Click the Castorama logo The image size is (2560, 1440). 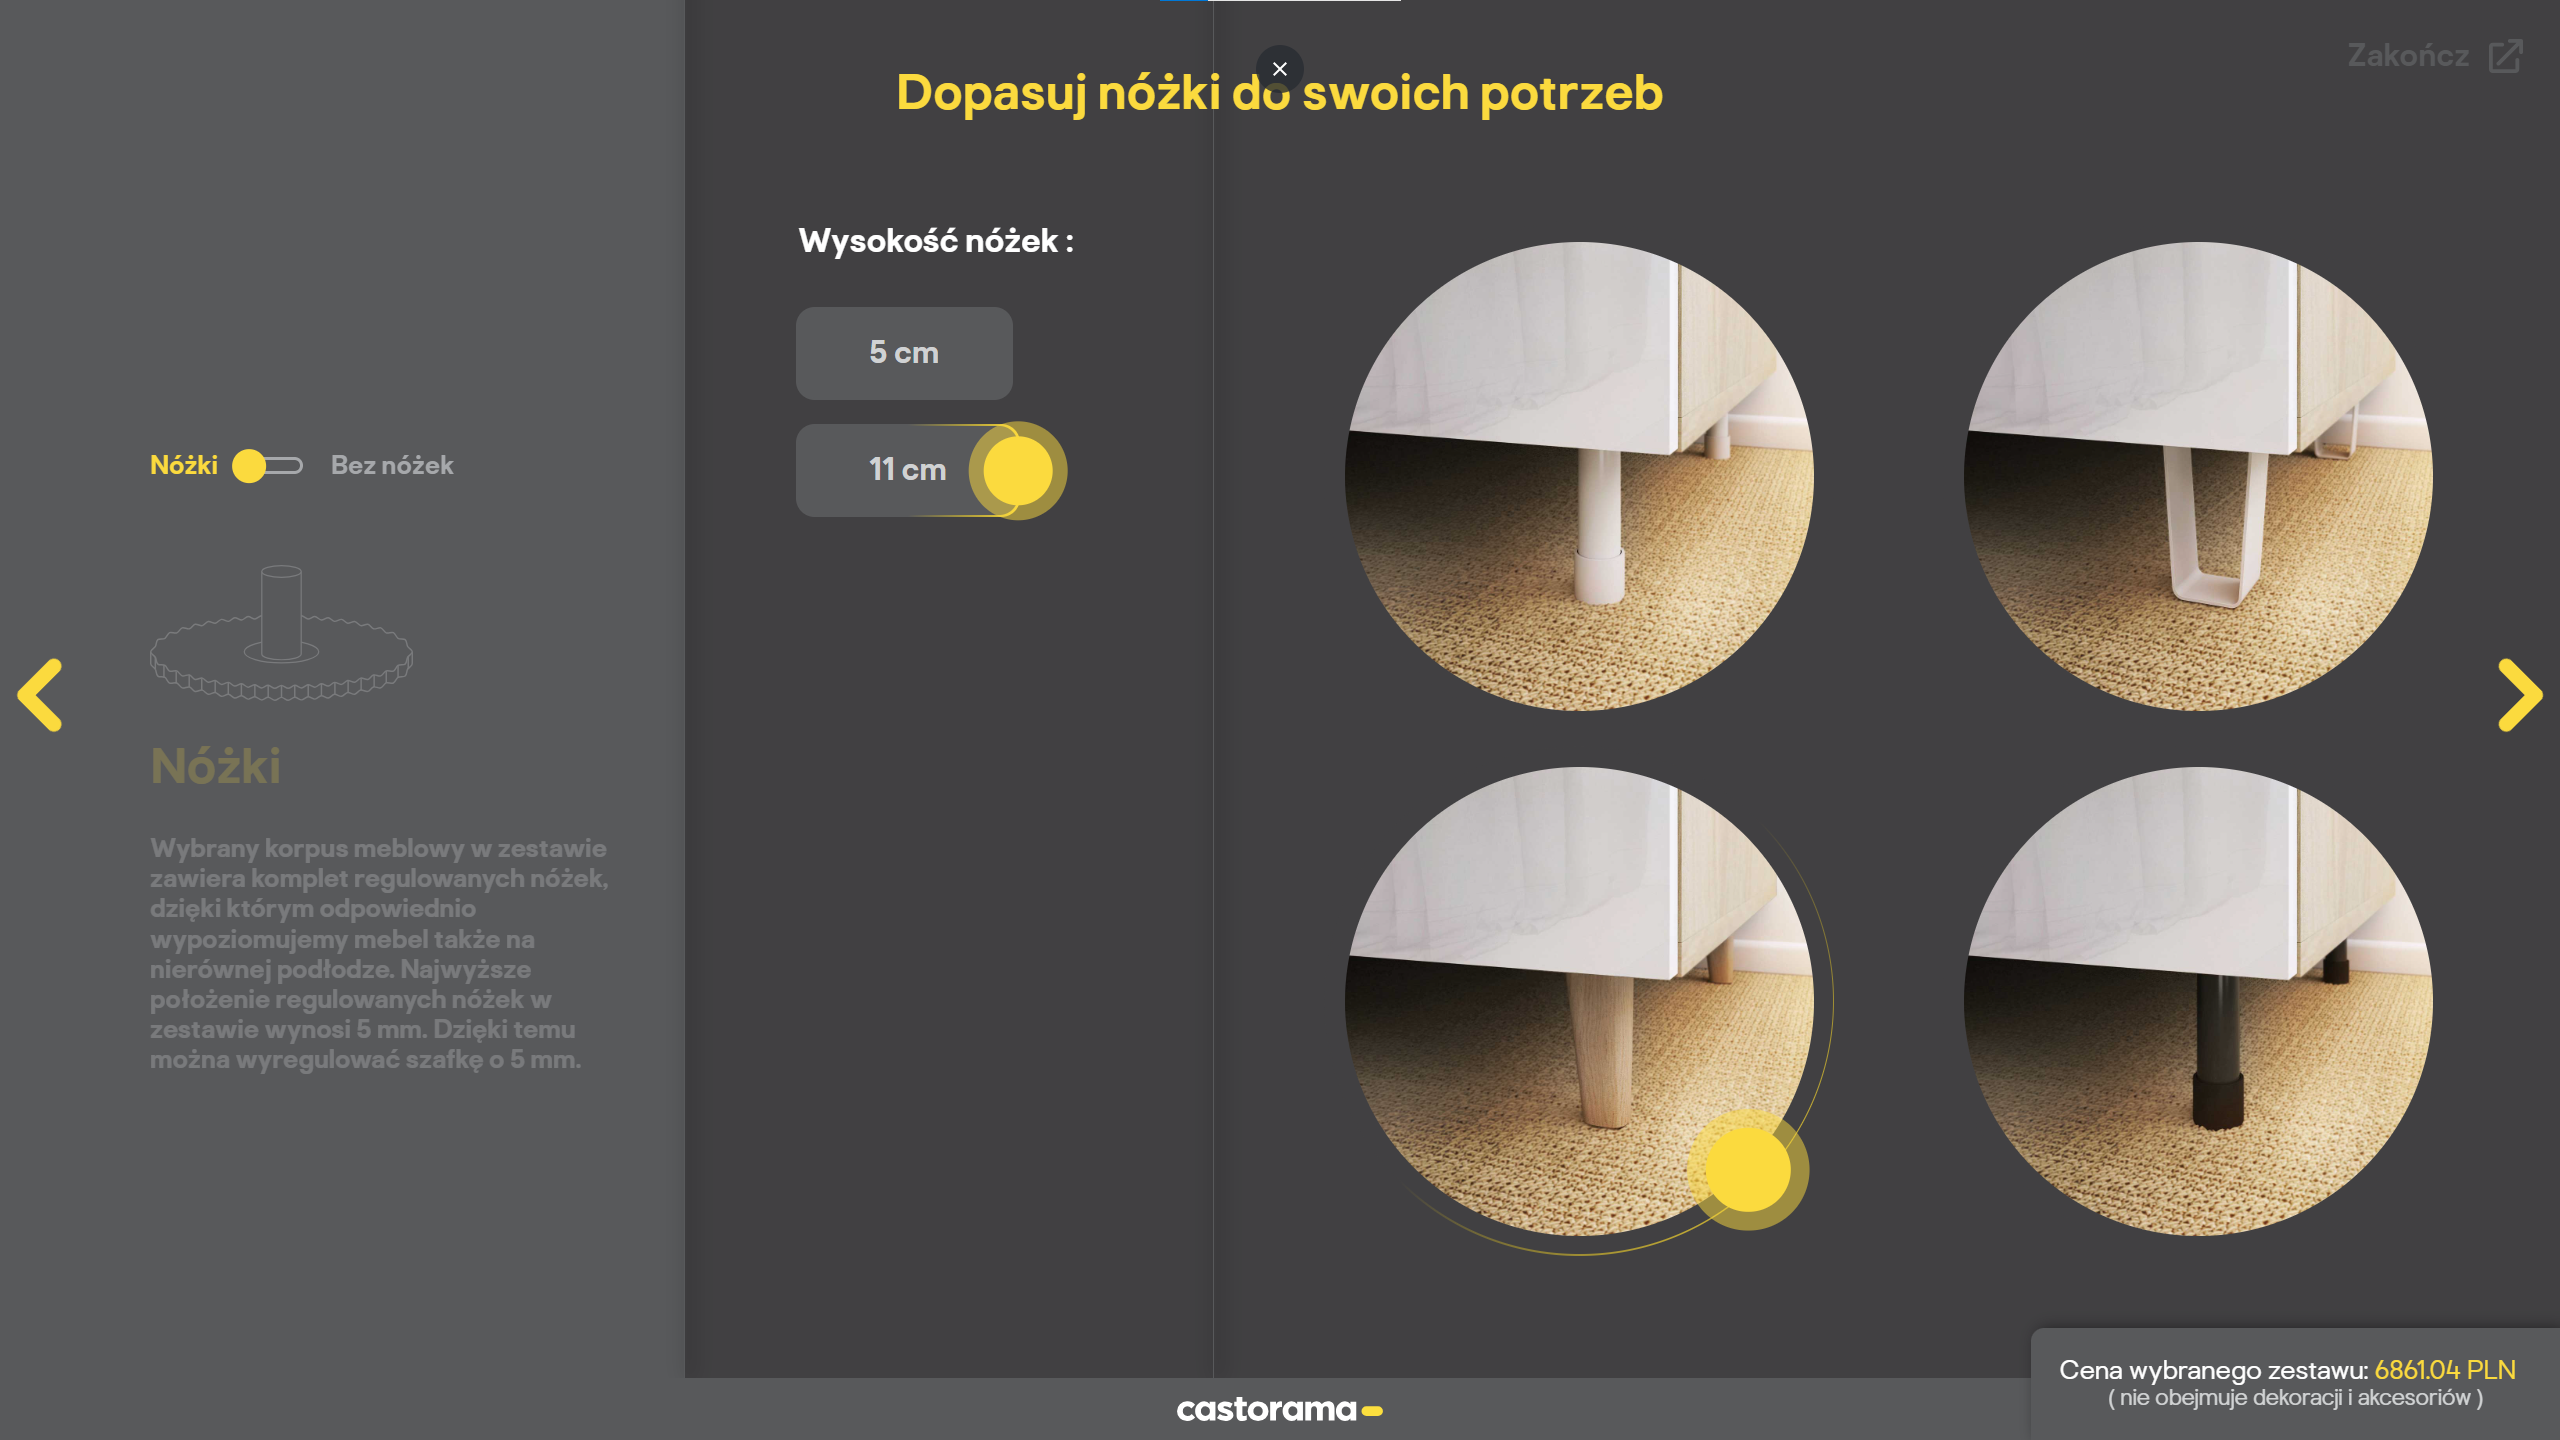point(1279,1409)
